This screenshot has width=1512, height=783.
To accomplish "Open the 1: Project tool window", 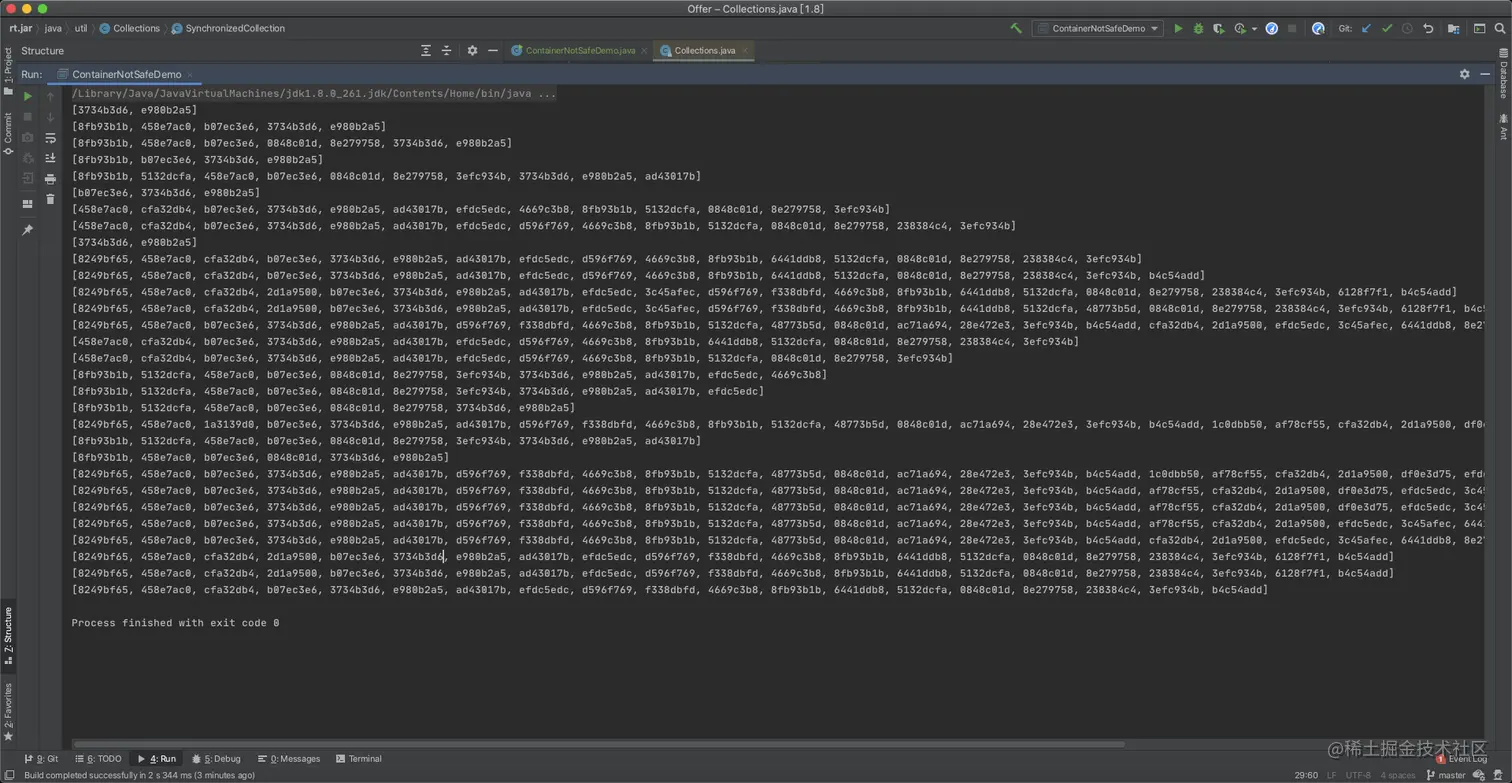I will (x=8, y=72).
